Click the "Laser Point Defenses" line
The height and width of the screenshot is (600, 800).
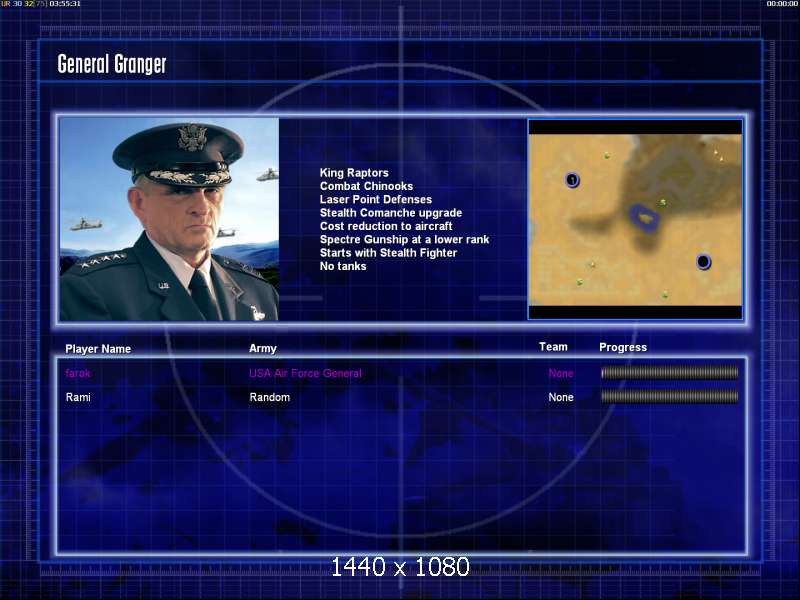pos(376,199)
